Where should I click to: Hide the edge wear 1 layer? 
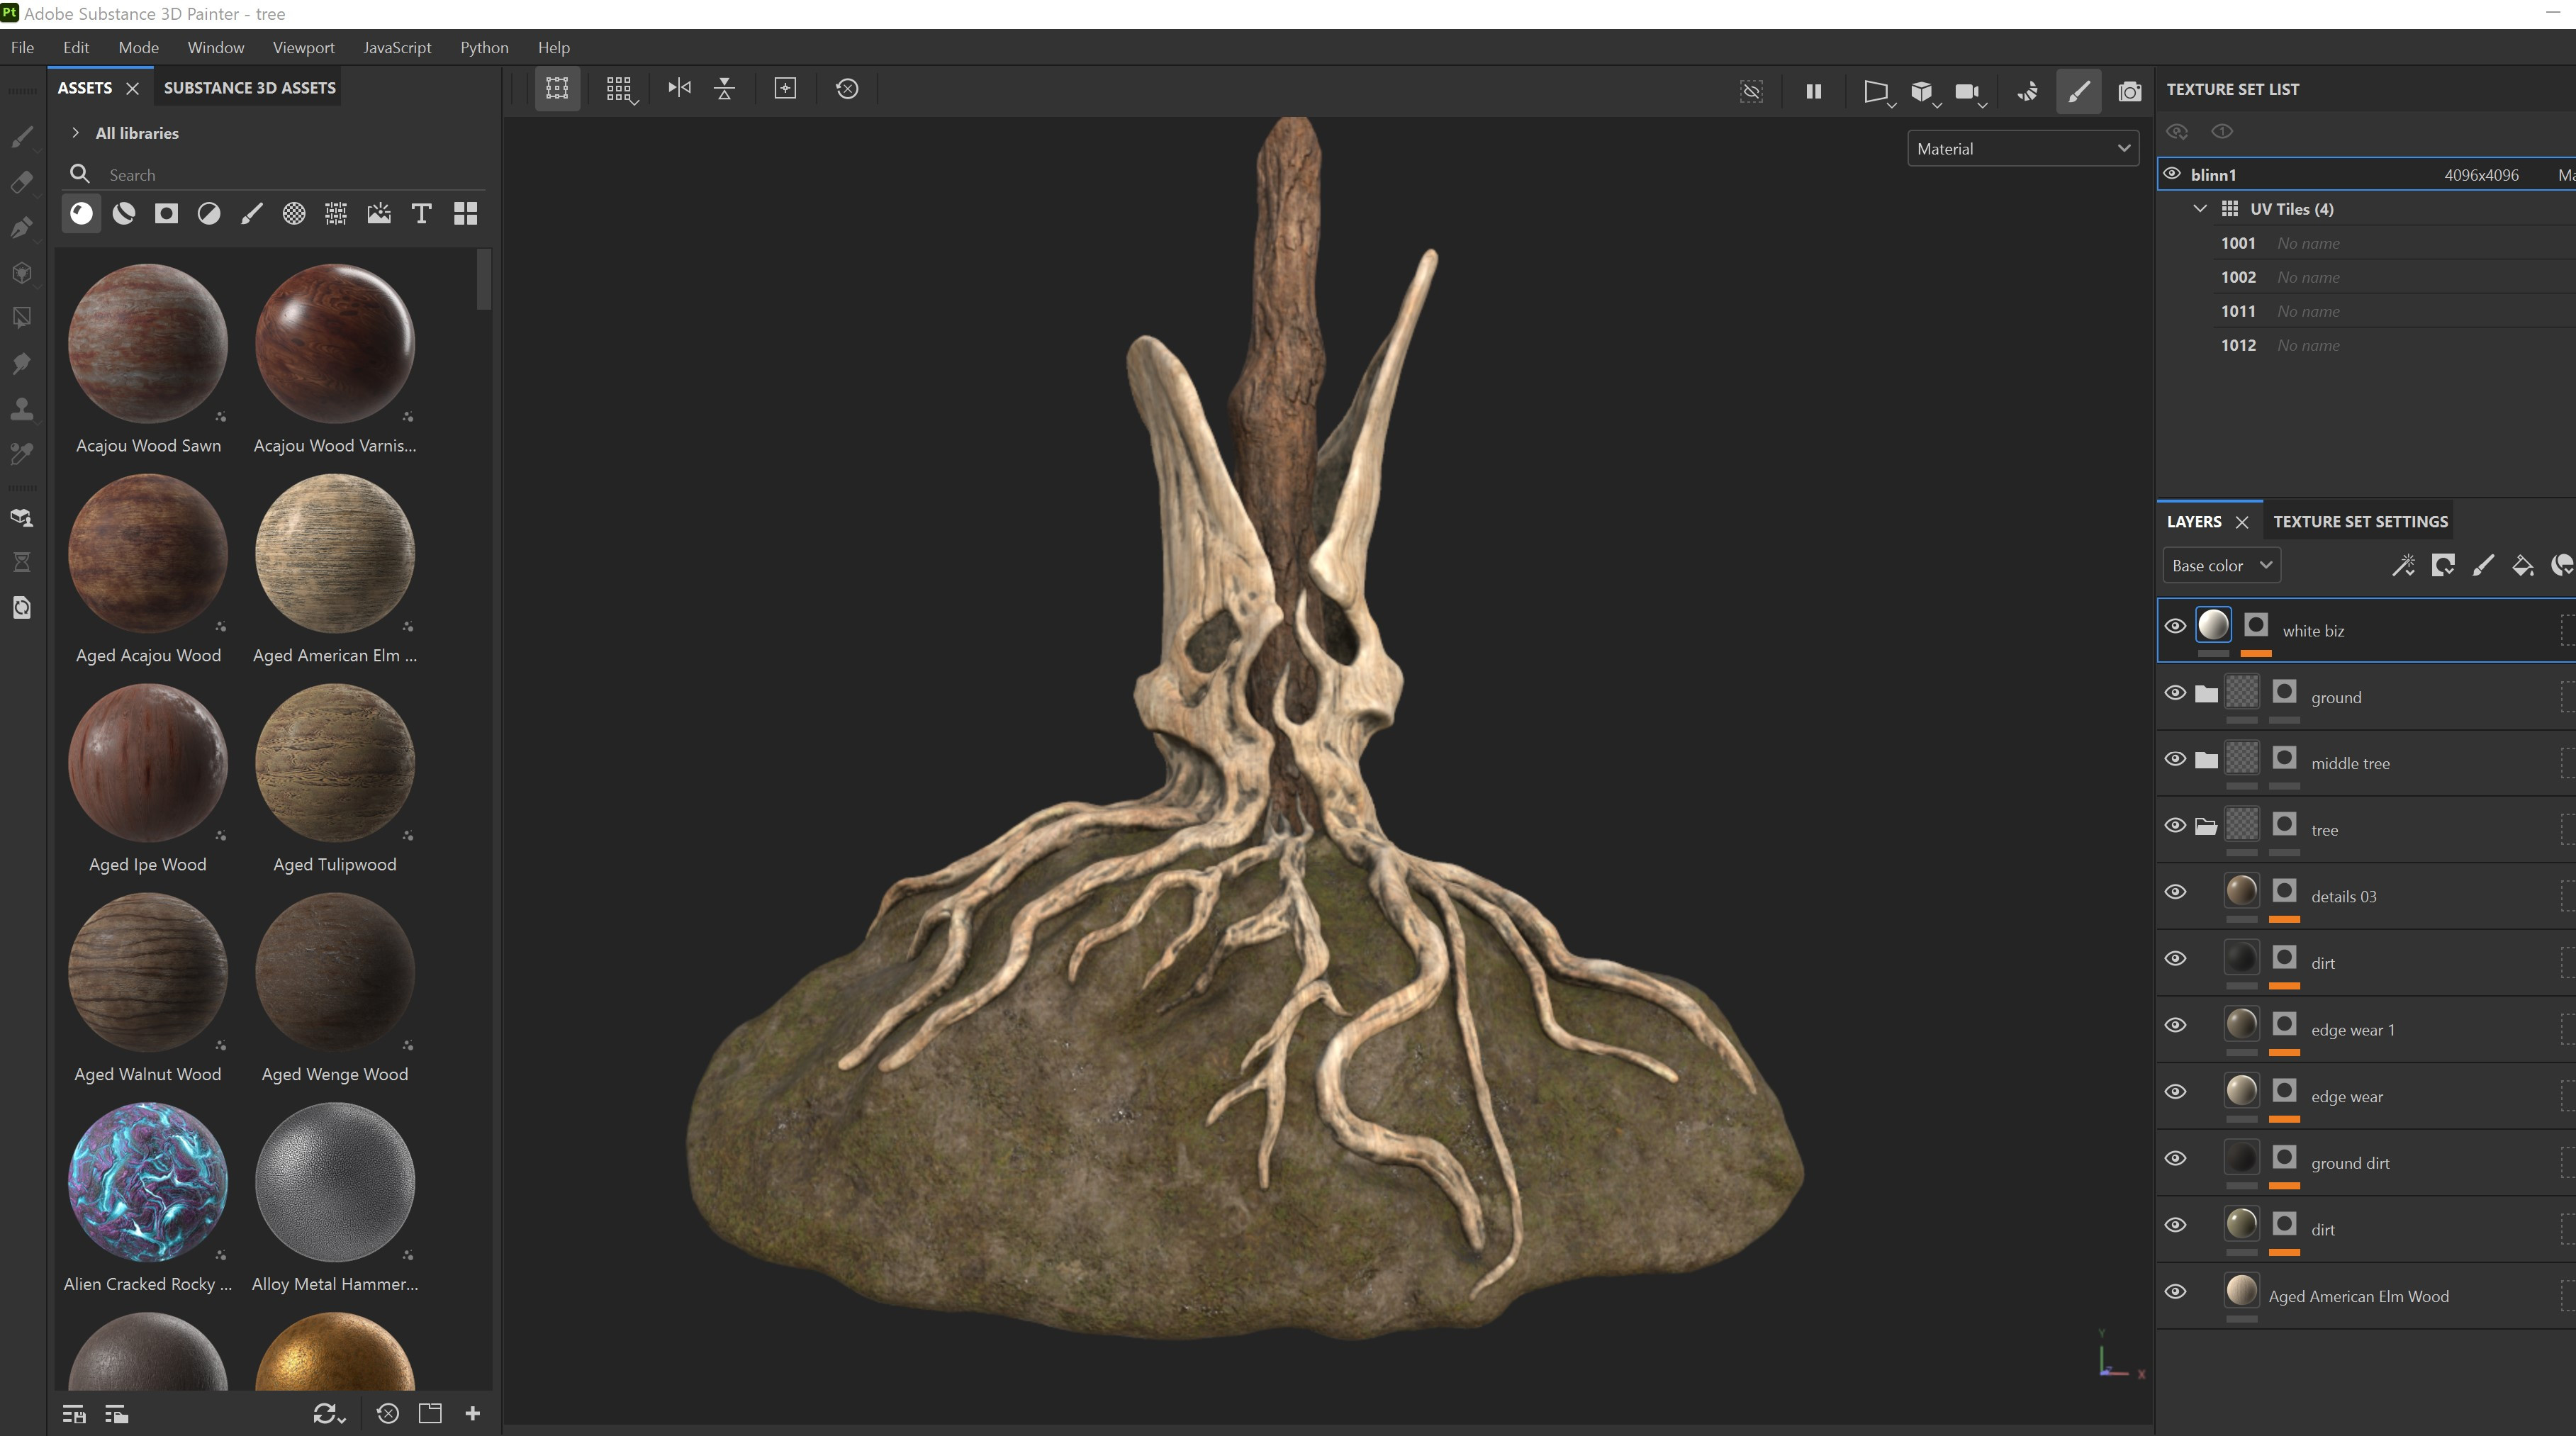[2175, 1026]
